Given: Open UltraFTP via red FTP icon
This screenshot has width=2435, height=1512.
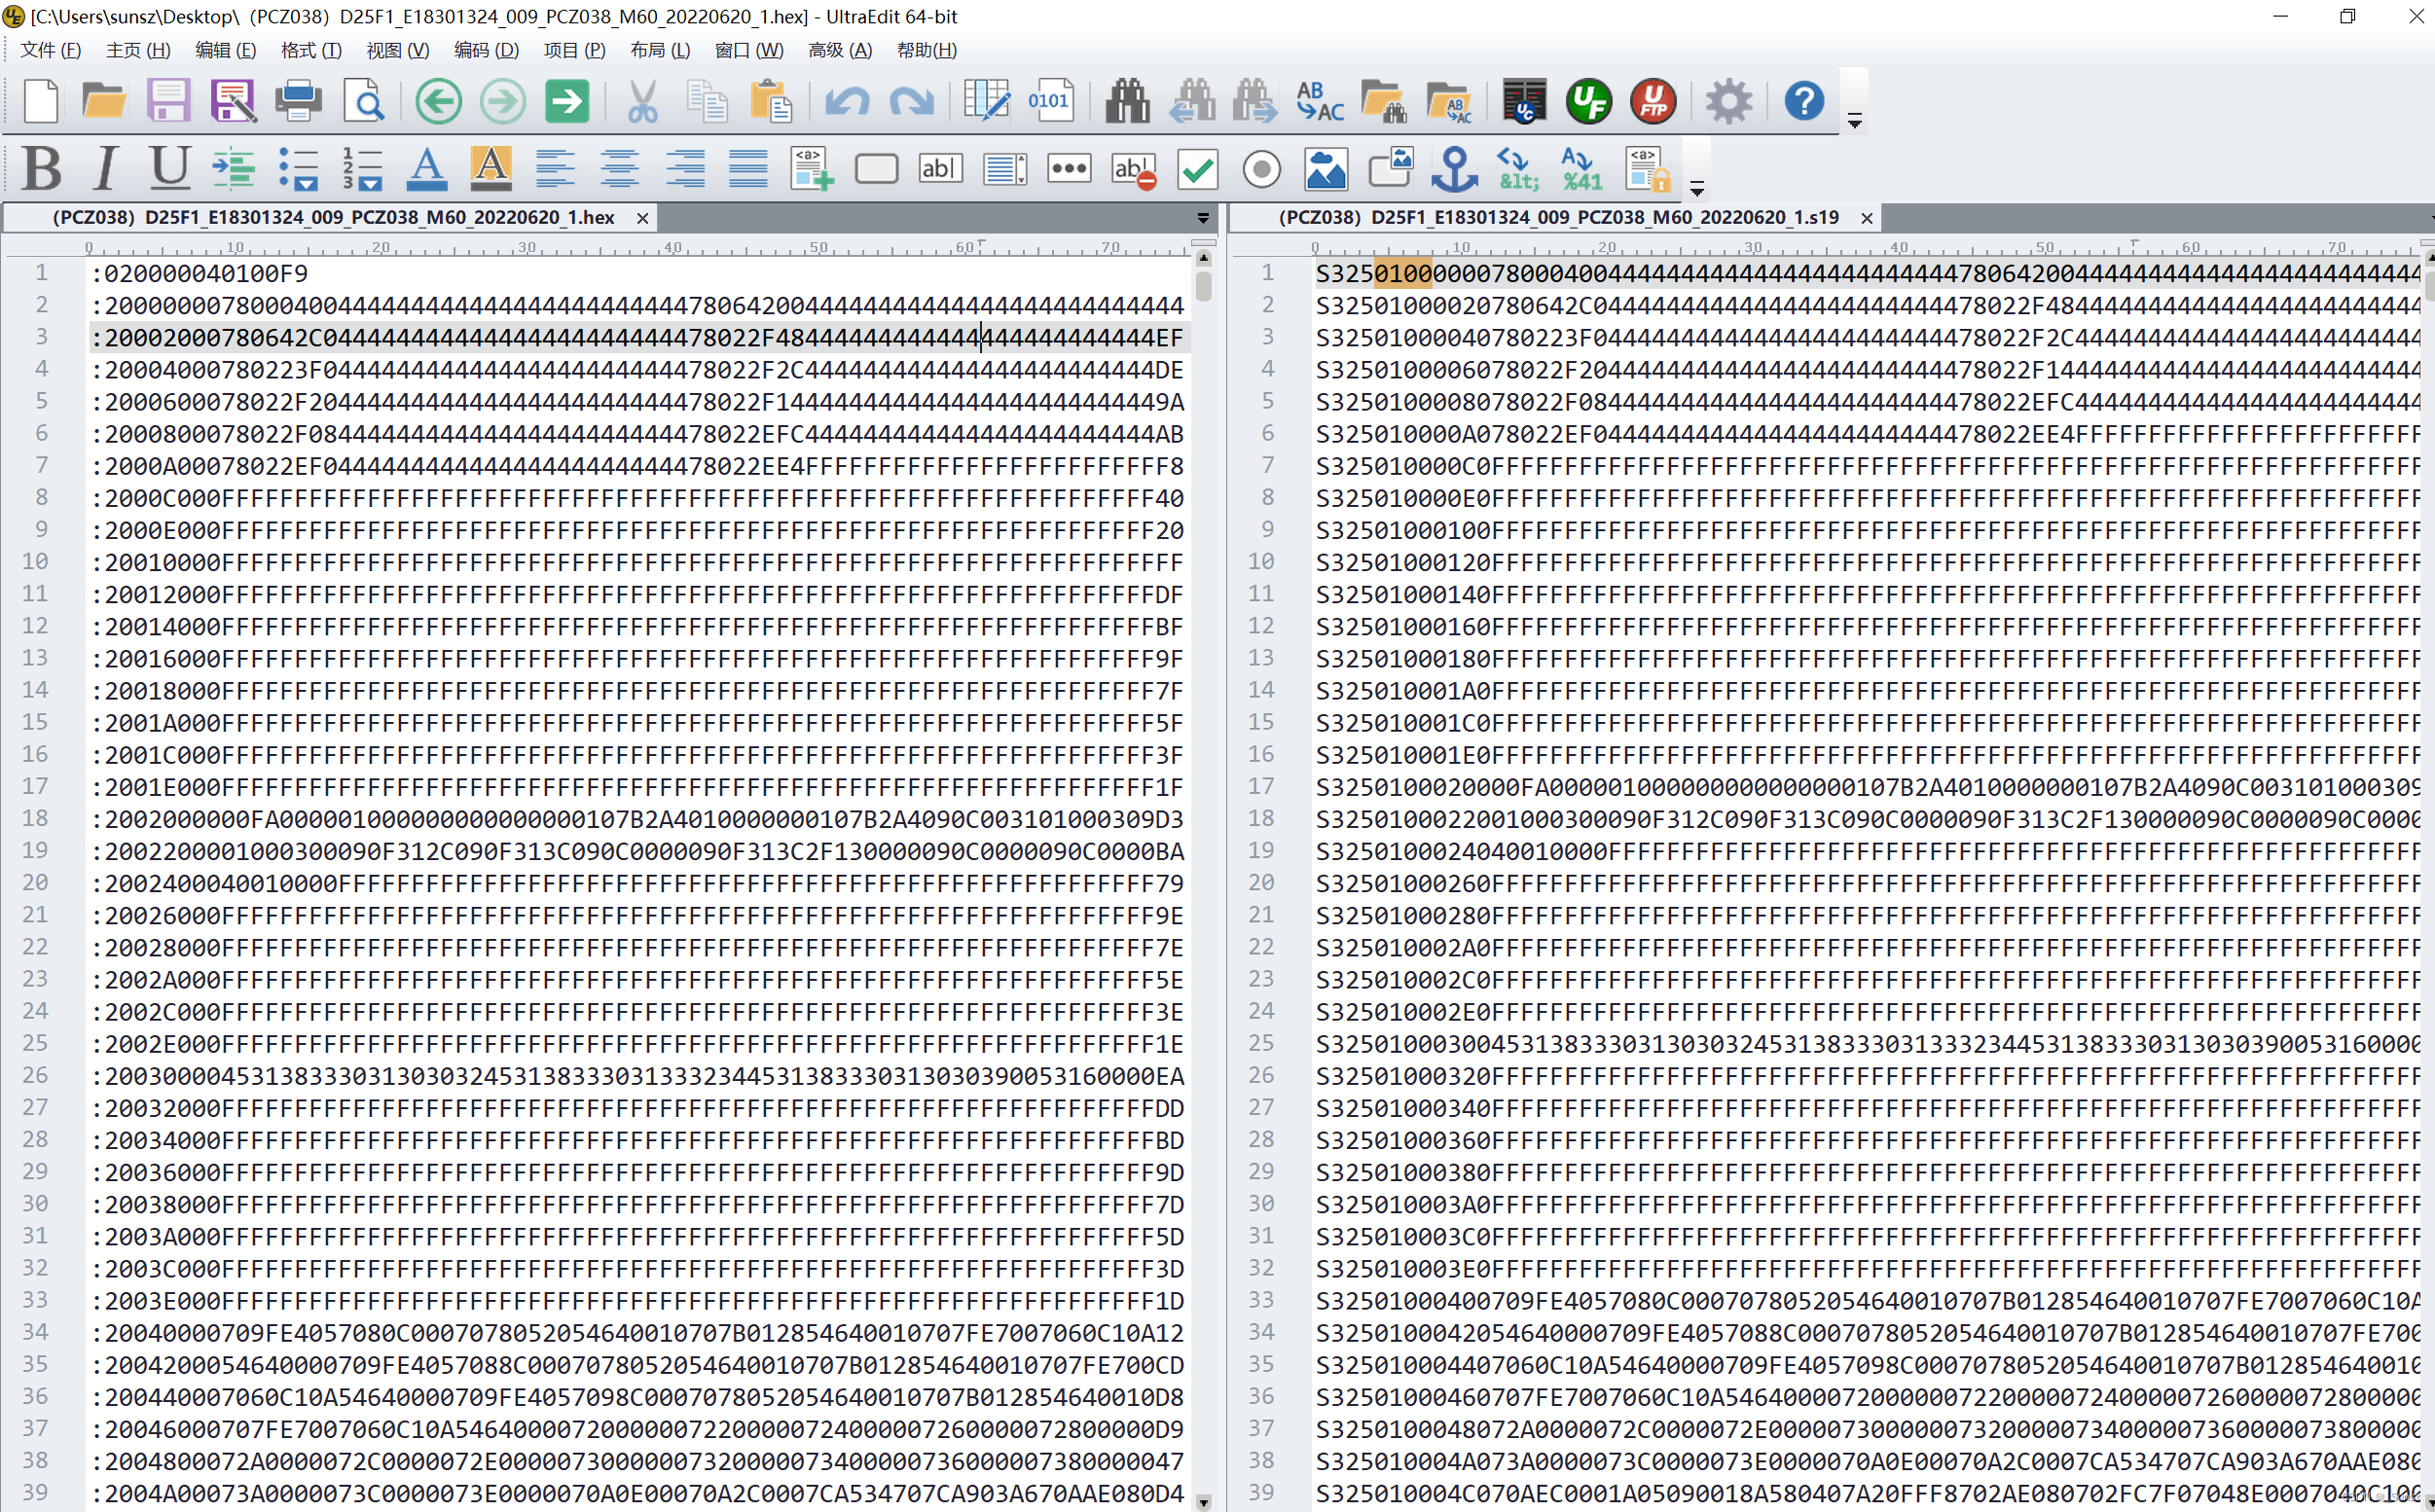Looking at the screenshot, I should click(x=1653, y=101).
